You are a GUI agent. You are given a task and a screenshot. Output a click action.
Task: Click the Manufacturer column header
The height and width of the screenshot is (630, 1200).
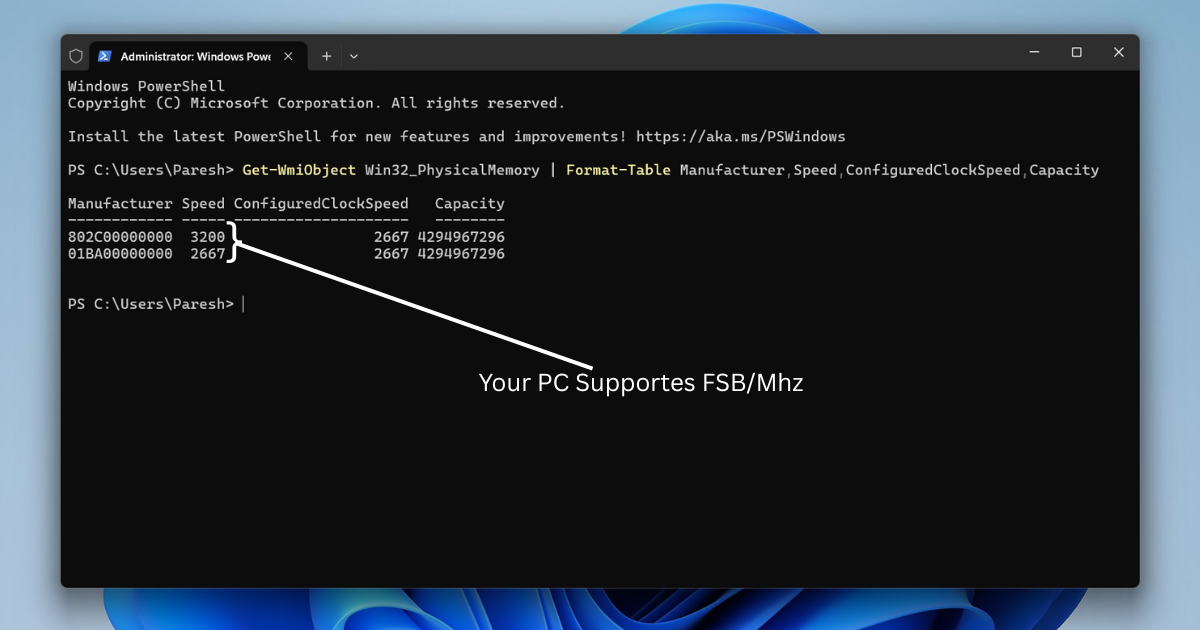point(120,204)
